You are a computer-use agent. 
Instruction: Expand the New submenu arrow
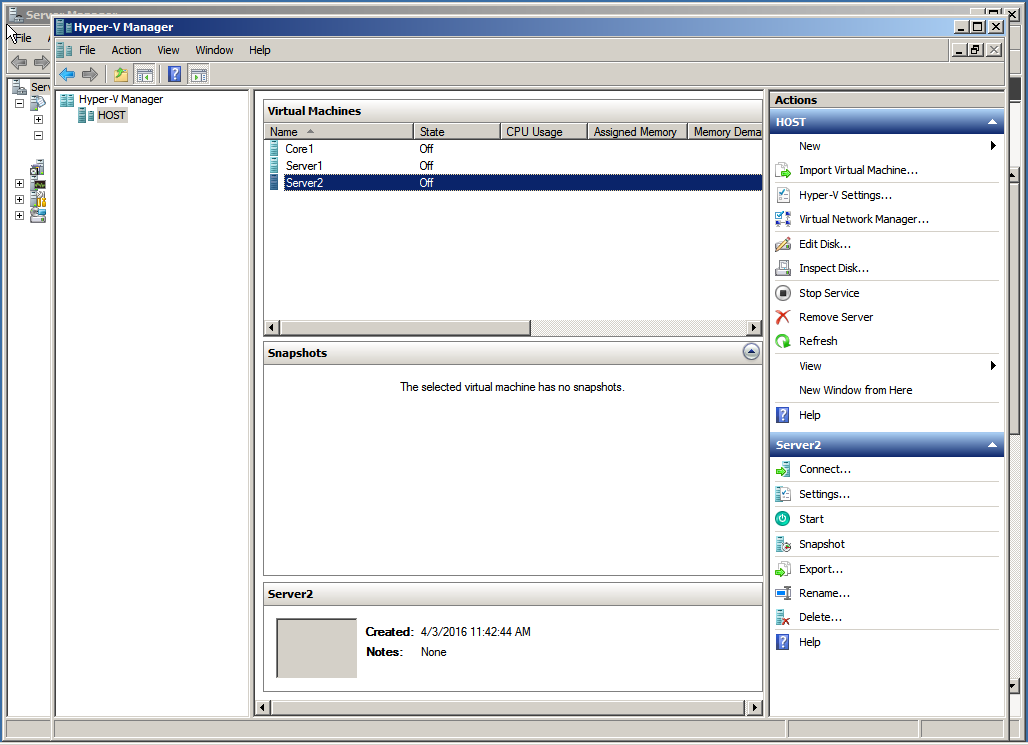point(993,146)
